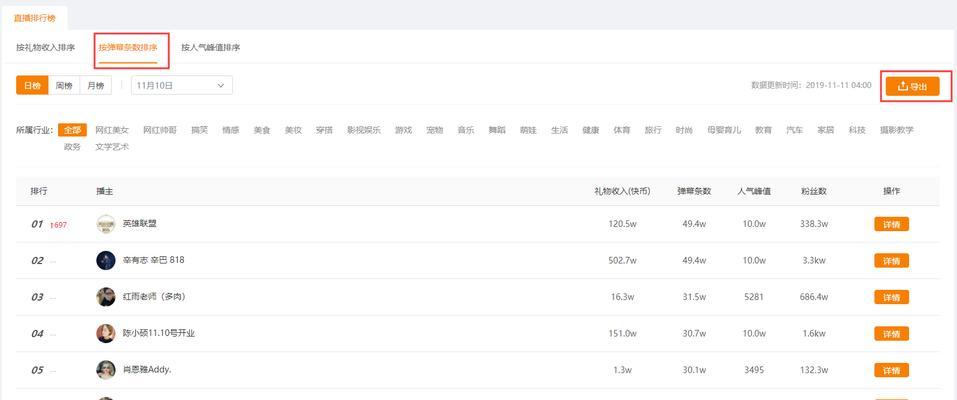Click streamer name 肖恩雅Addy.
957x400 pixels.
(x=147, y=370)
